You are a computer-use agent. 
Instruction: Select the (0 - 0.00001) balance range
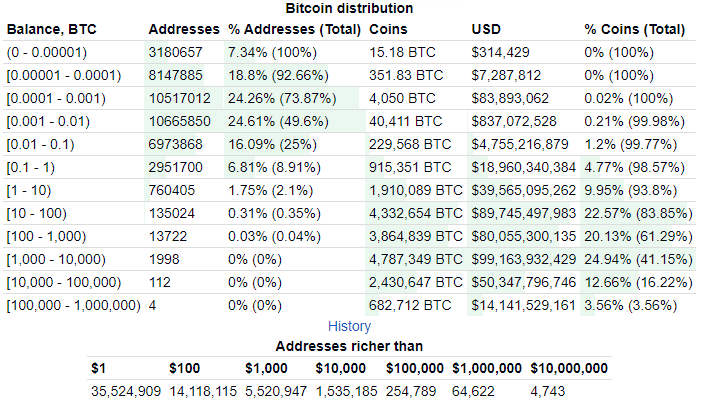click(48, 51)
